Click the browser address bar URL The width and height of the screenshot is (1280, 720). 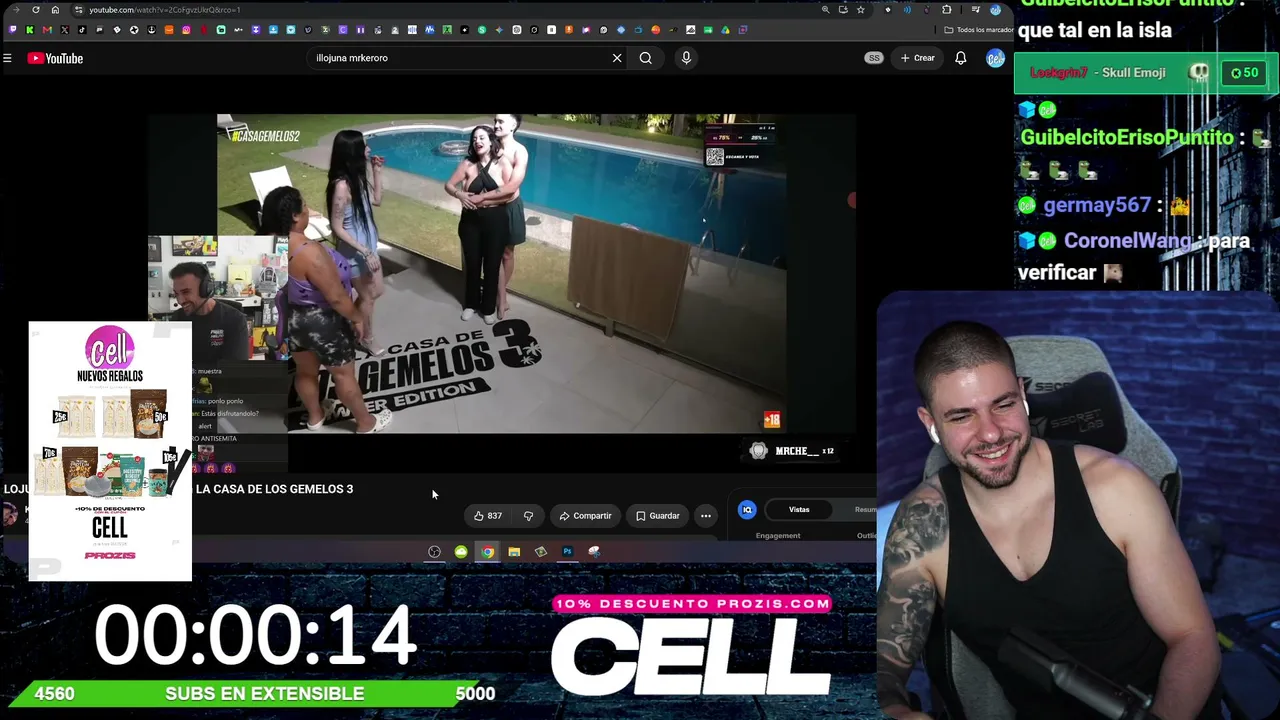[164, 10]
